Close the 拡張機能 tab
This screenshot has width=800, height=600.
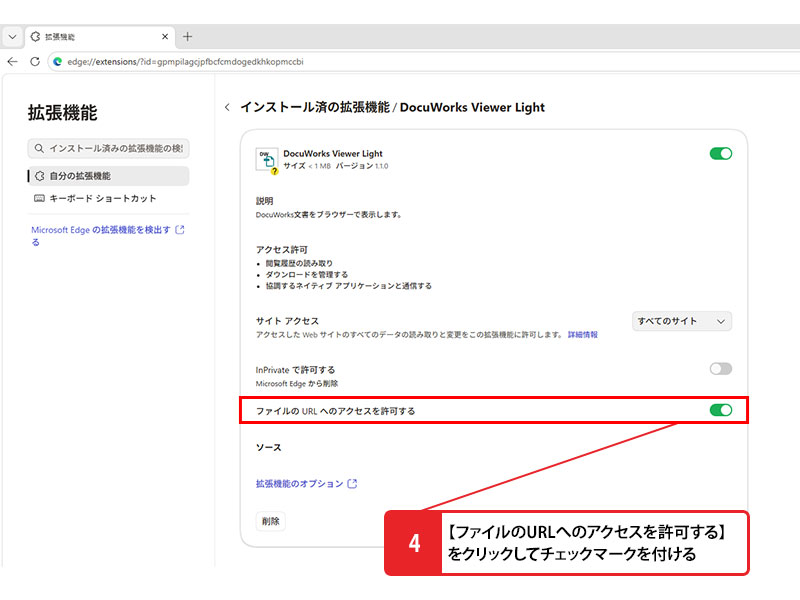[x=165, y=37]
